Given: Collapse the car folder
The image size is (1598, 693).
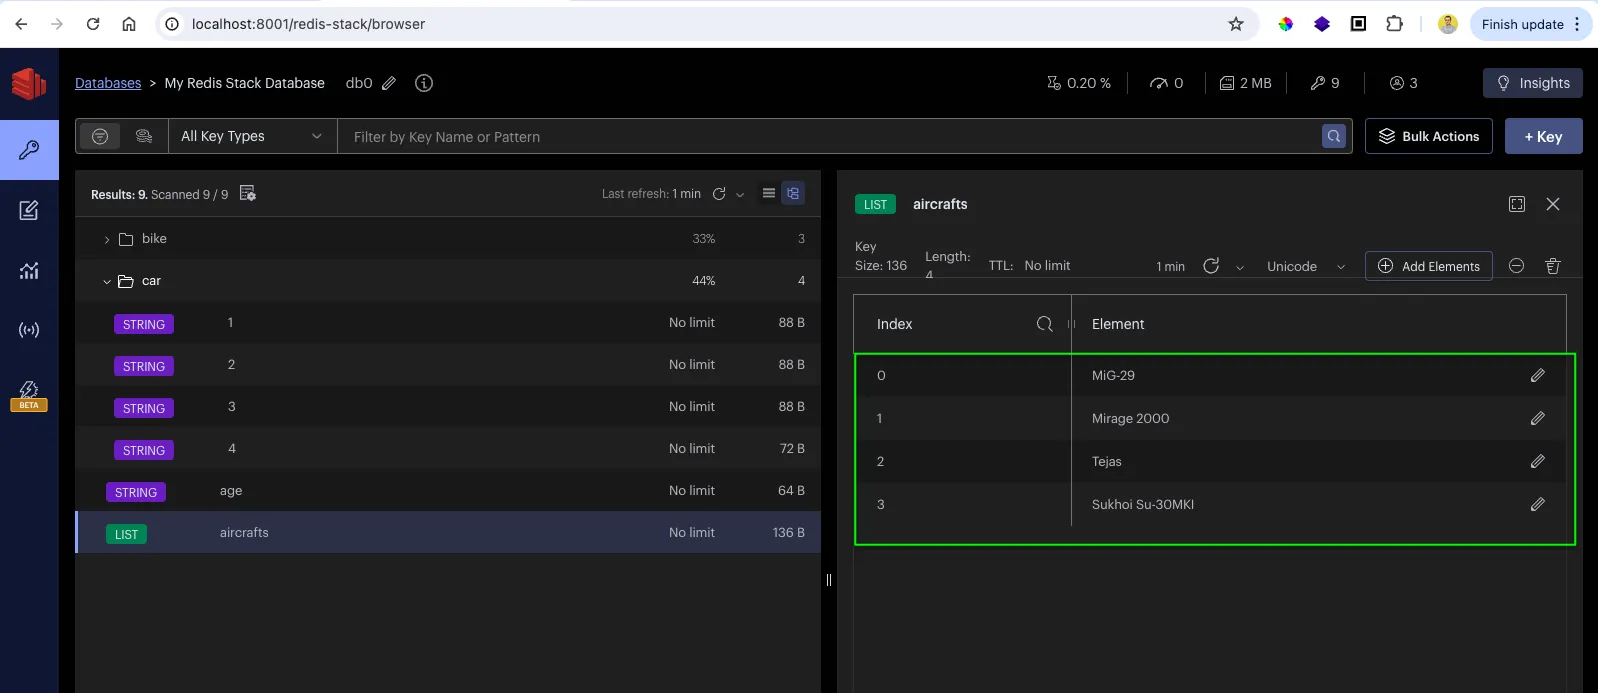Looking at the screenshot, I should (x=107, y=282).
